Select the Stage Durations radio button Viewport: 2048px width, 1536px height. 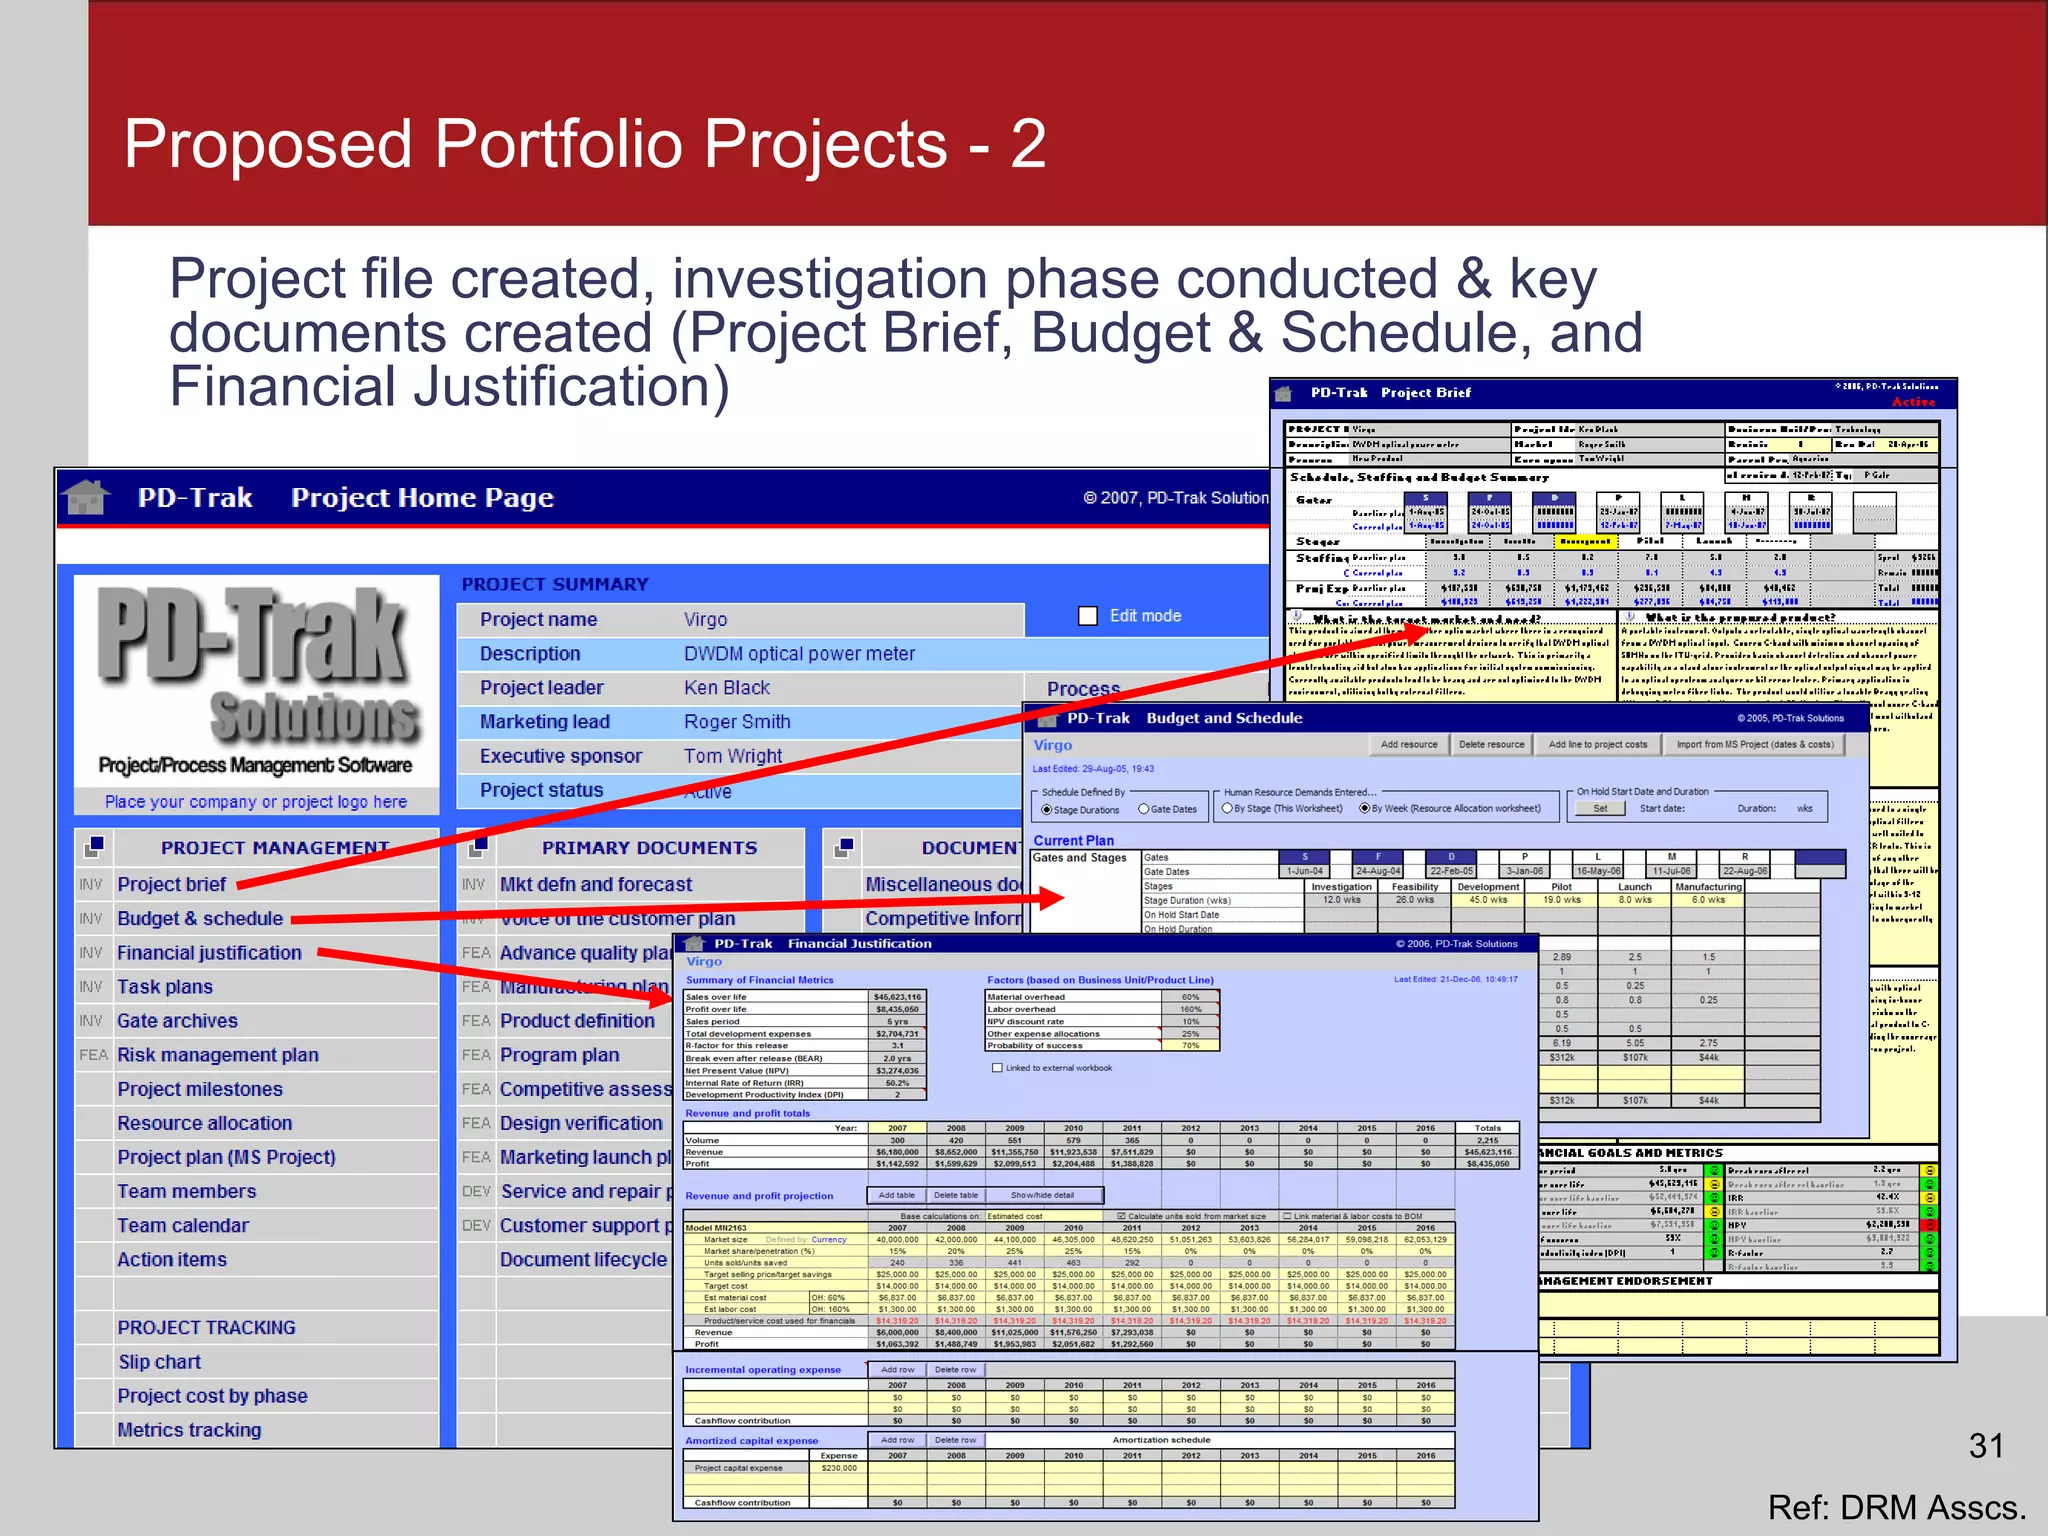click(1047, 810)
